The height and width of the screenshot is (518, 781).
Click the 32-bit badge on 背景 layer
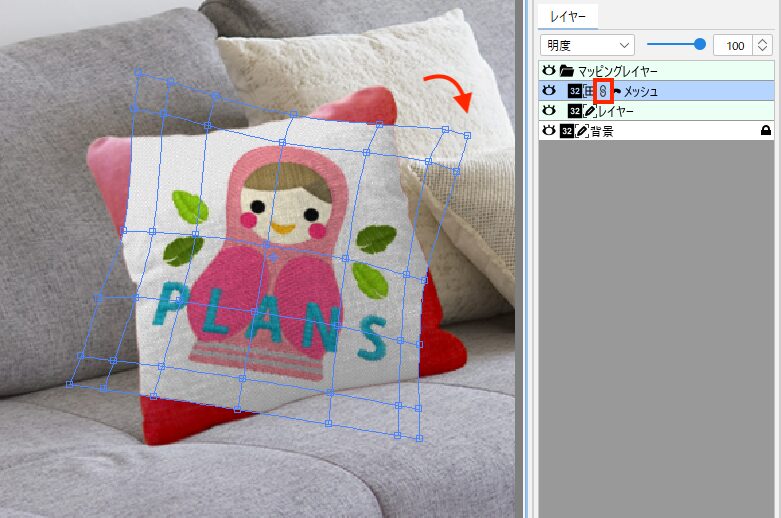pos(567,131)
